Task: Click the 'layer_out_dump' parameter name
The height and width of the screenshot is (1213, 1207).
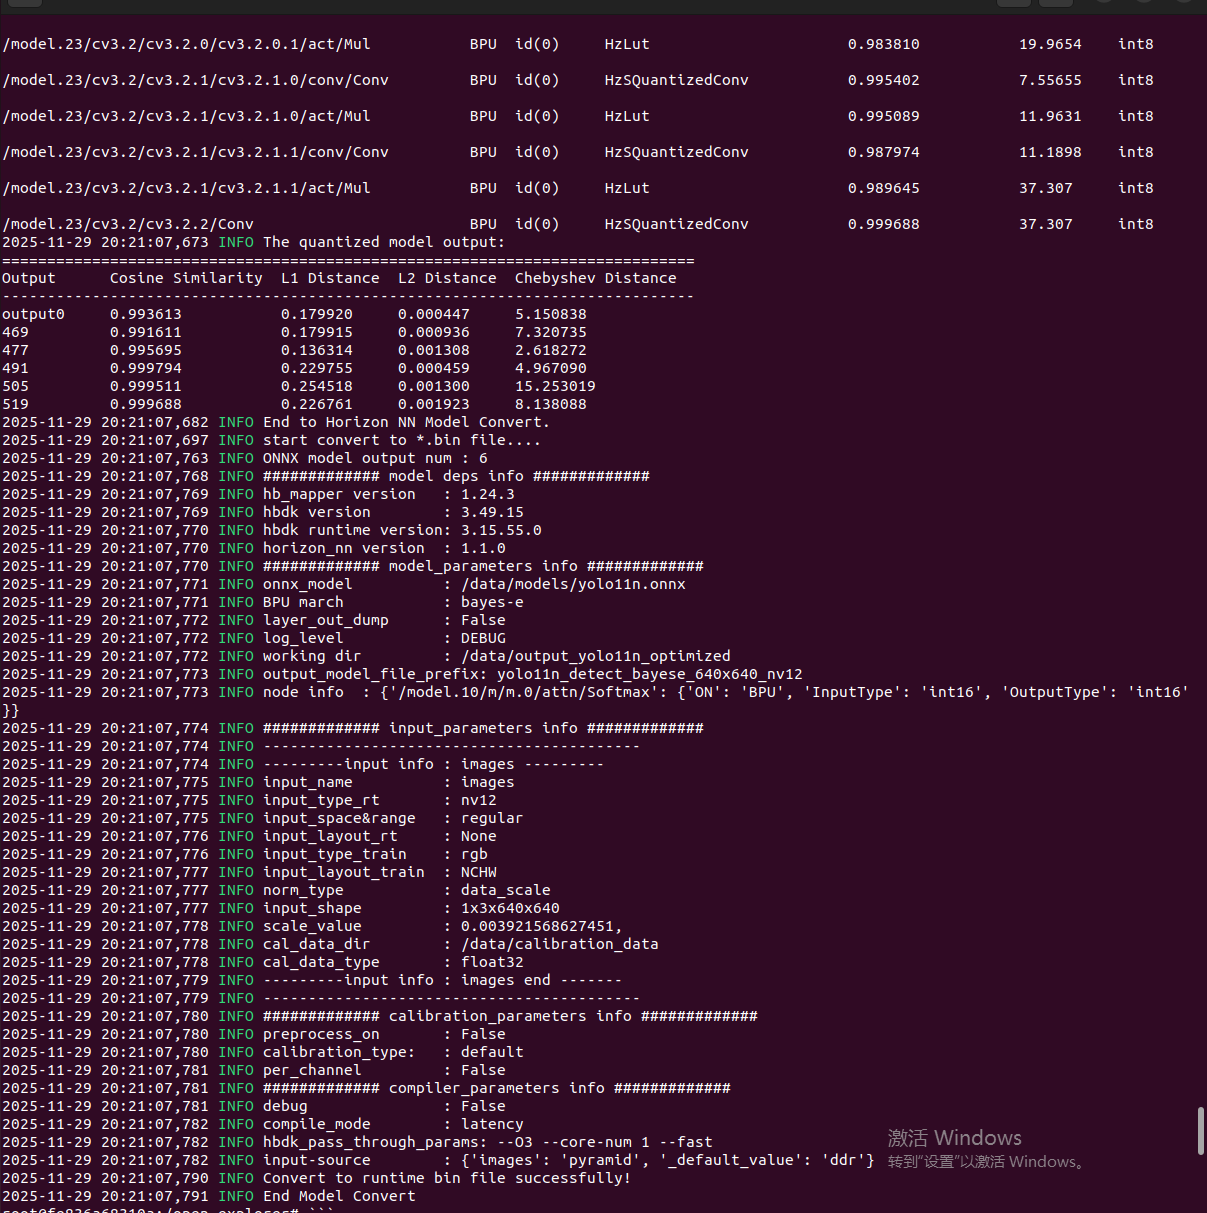Action: (x=326, y=620)
